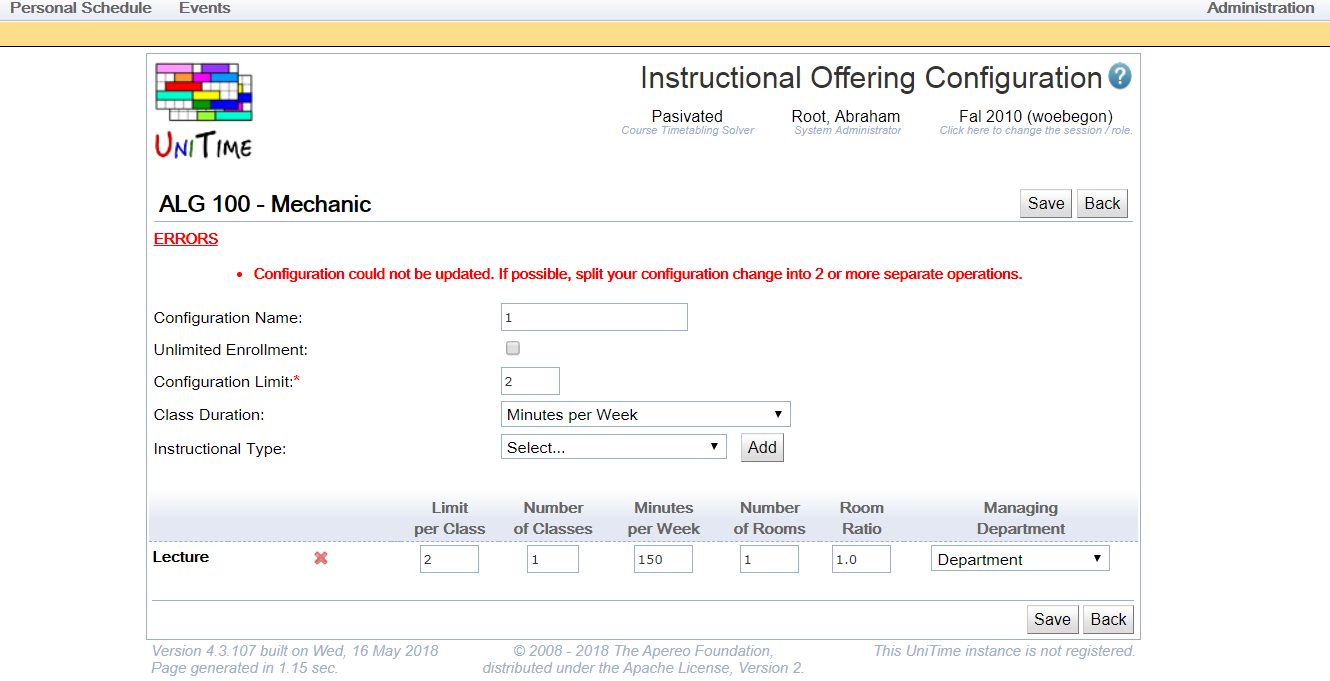Click Back at the bottom of the form

1107,618
